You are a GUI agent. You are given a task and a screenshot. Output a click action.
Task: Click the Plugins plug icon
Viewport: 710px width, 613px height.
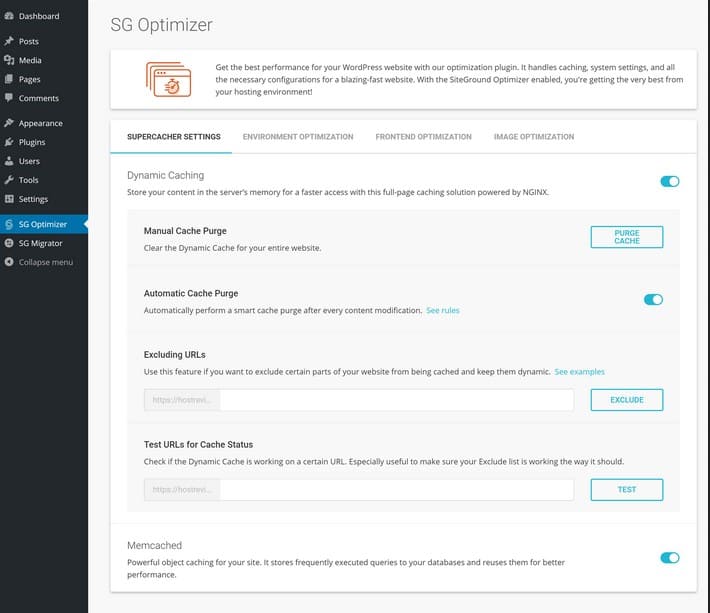(x=9, y=142)
